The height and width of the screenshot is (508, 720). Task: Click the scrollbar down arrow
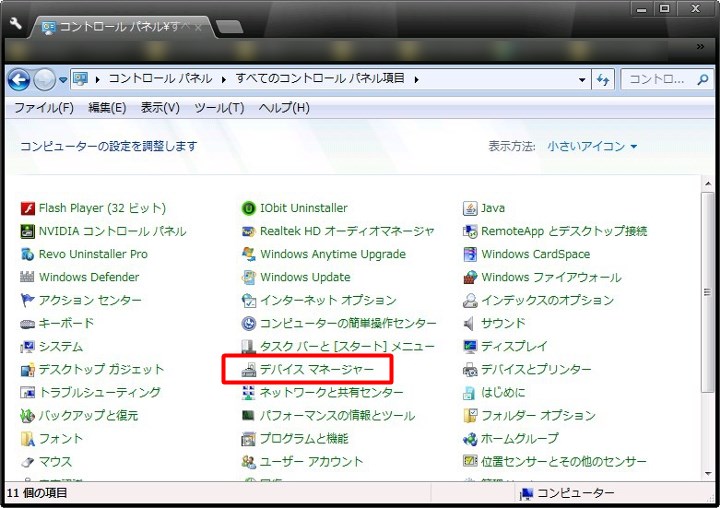coord(707,474)
